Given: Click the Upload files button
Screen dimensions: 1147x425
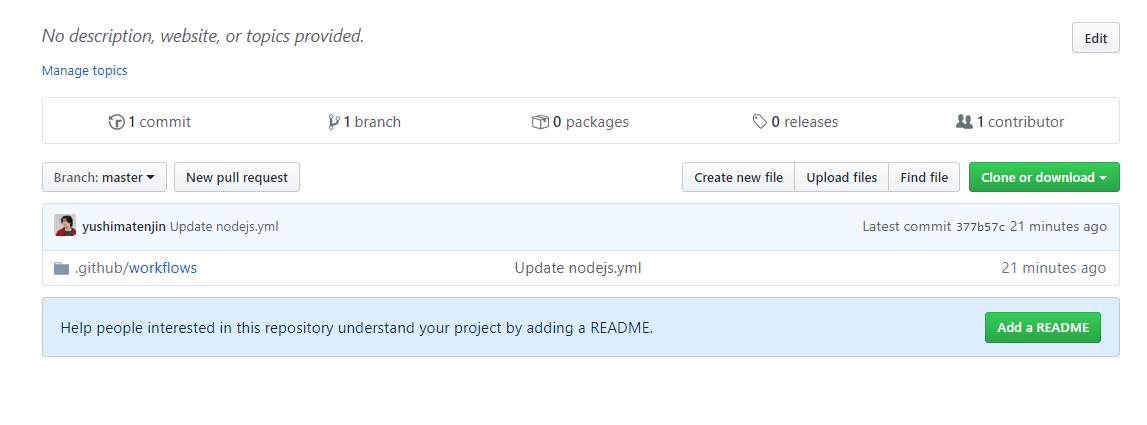Looking at the screenshot, I should pyautogui.click(x=841, y=178).
